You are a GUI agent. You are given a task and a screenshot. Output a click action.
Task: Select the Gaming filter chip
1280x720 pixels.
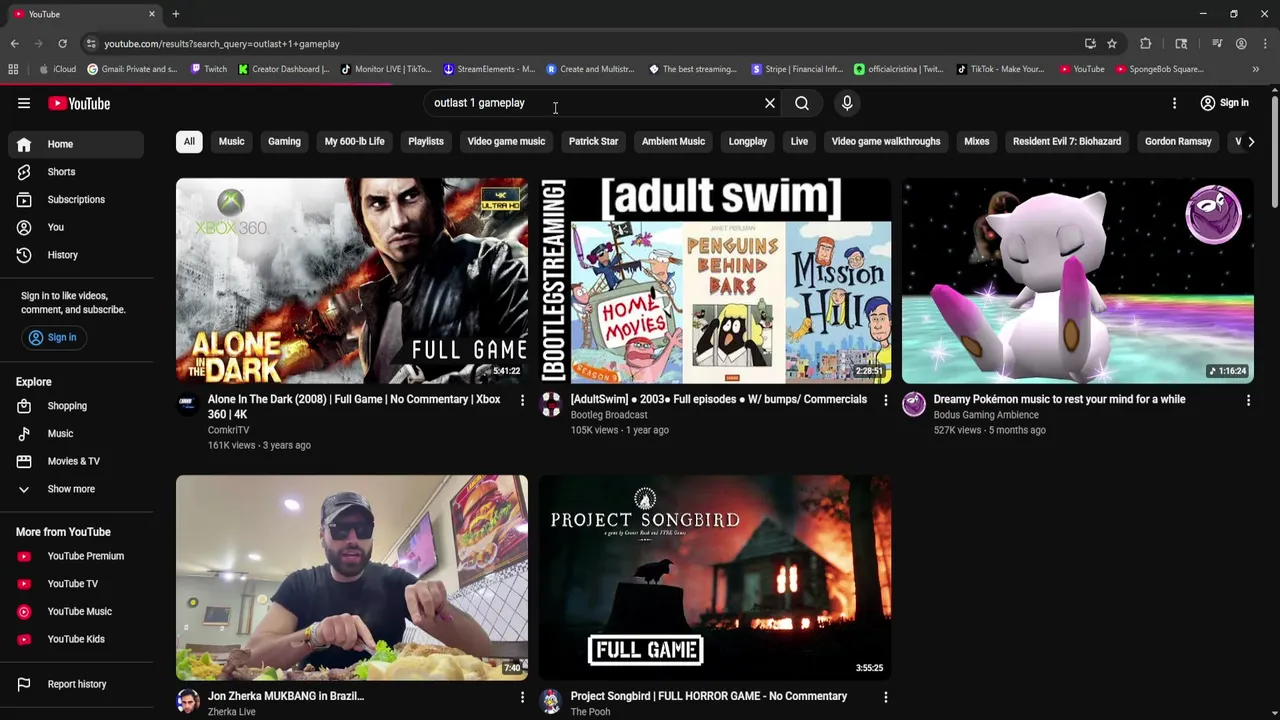pos(284,141)
